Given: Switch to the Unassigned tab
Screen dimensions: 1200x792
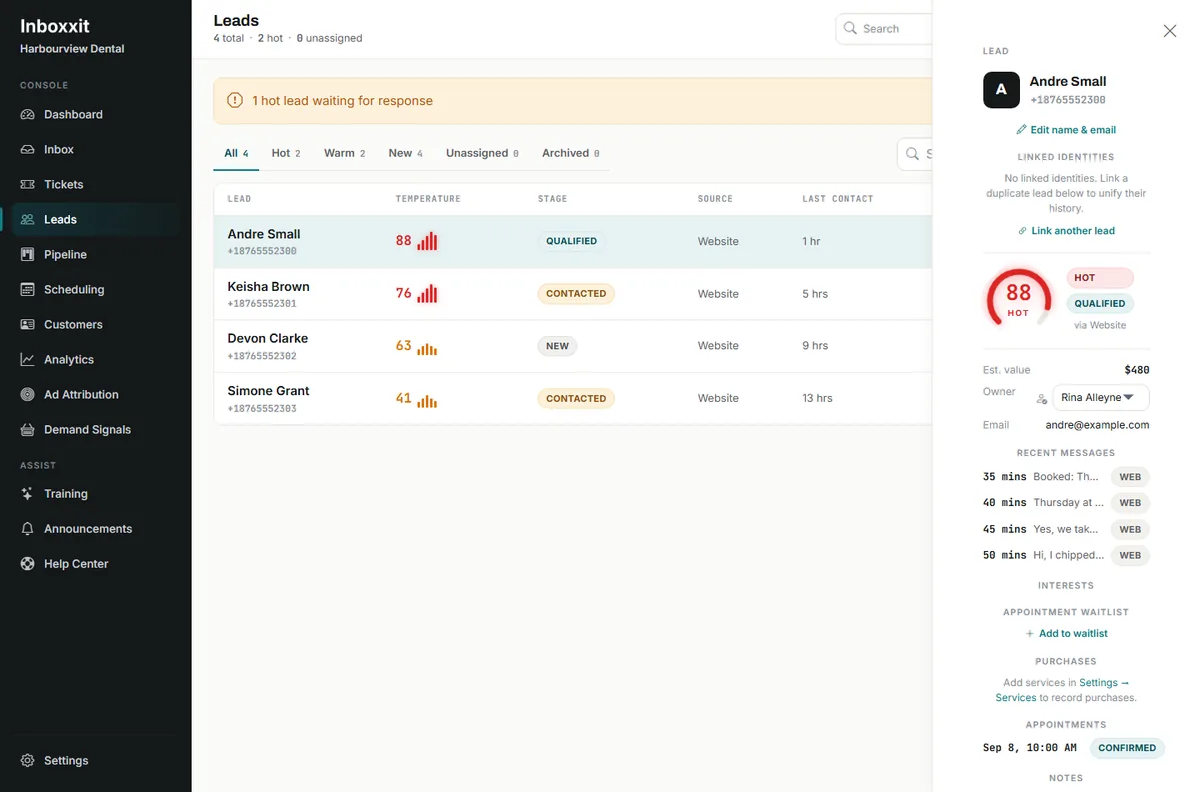Looking at the screenshot, I should (x=482, y=154).
